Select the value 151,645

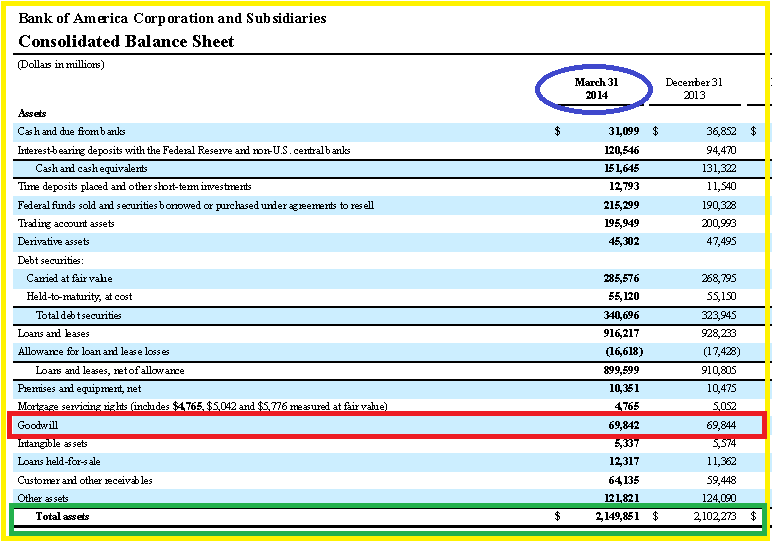pos(621,168)
